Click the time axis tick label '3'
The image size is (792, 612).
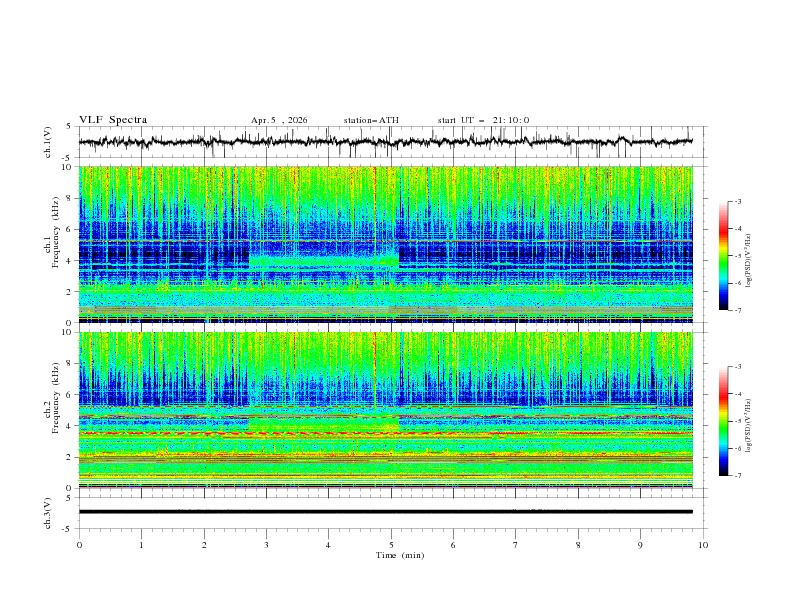(267, 545)
